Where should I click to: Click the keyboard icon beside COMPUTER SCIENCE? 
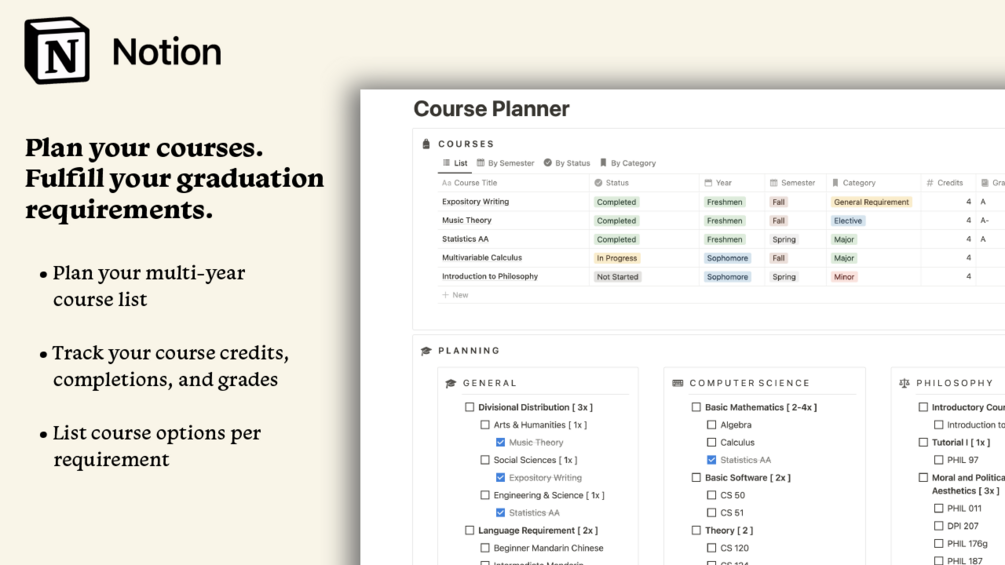677,383
